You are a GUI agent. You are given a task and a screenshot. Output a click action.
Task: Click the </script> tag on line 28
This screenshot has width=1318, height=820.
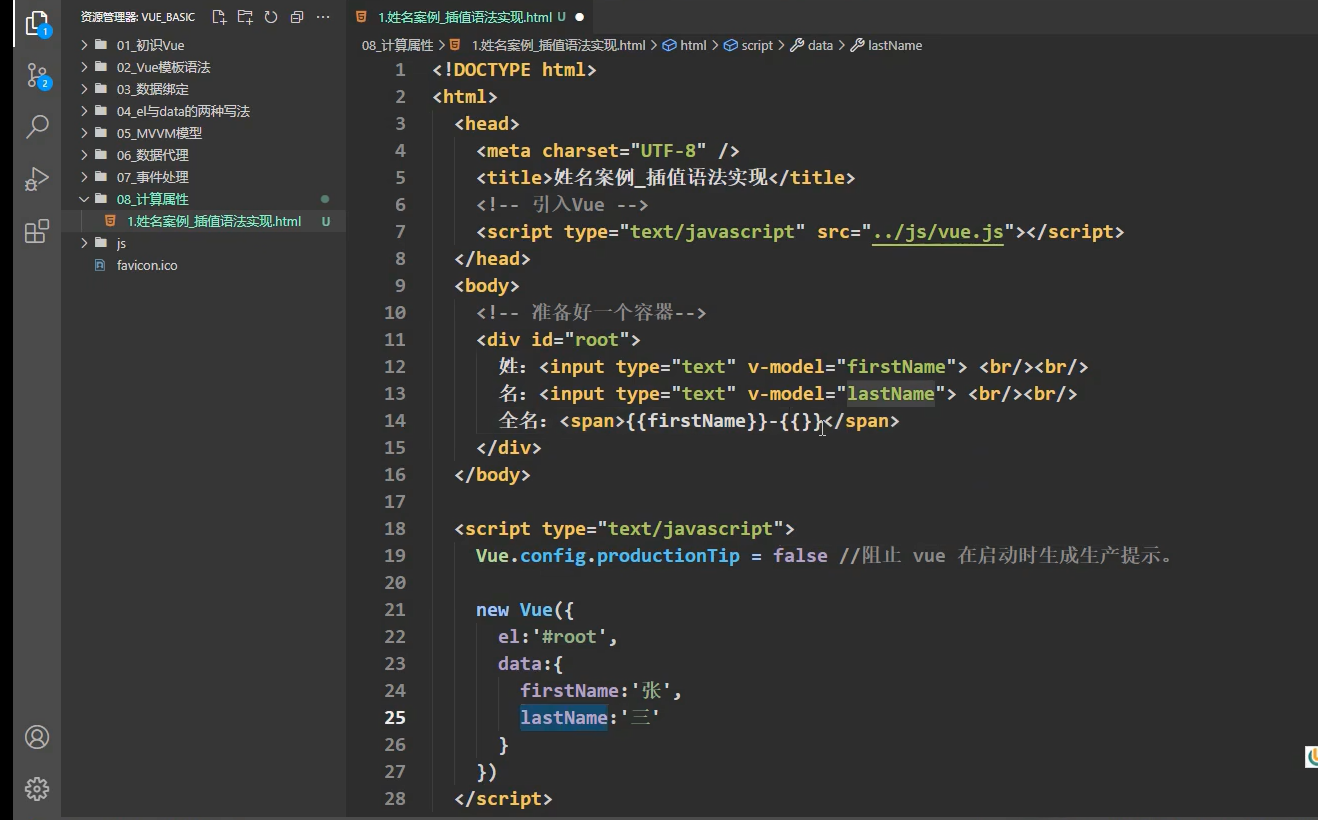[503, 799]
